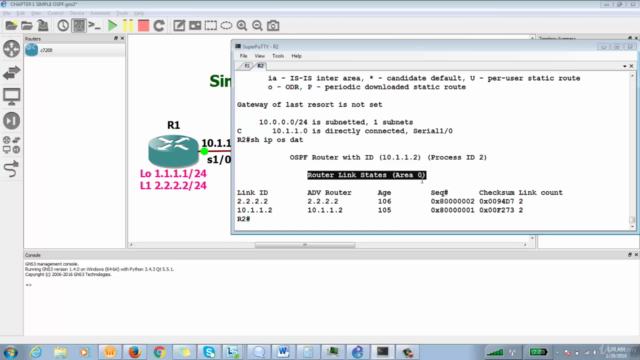Click the 'Lo 1.1.1.1/24' label
The height and width of the screenshot is (360, 640).
173,173
